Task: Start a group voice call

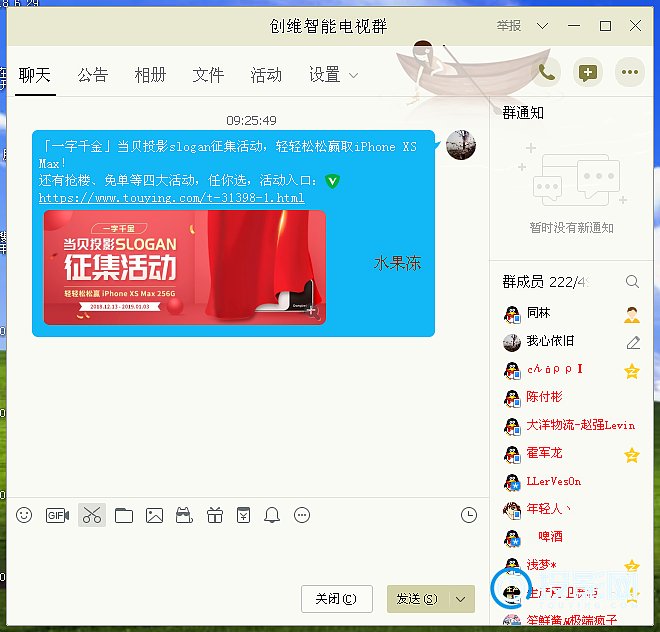Action: pyautogui.click(x=546, y=72)
